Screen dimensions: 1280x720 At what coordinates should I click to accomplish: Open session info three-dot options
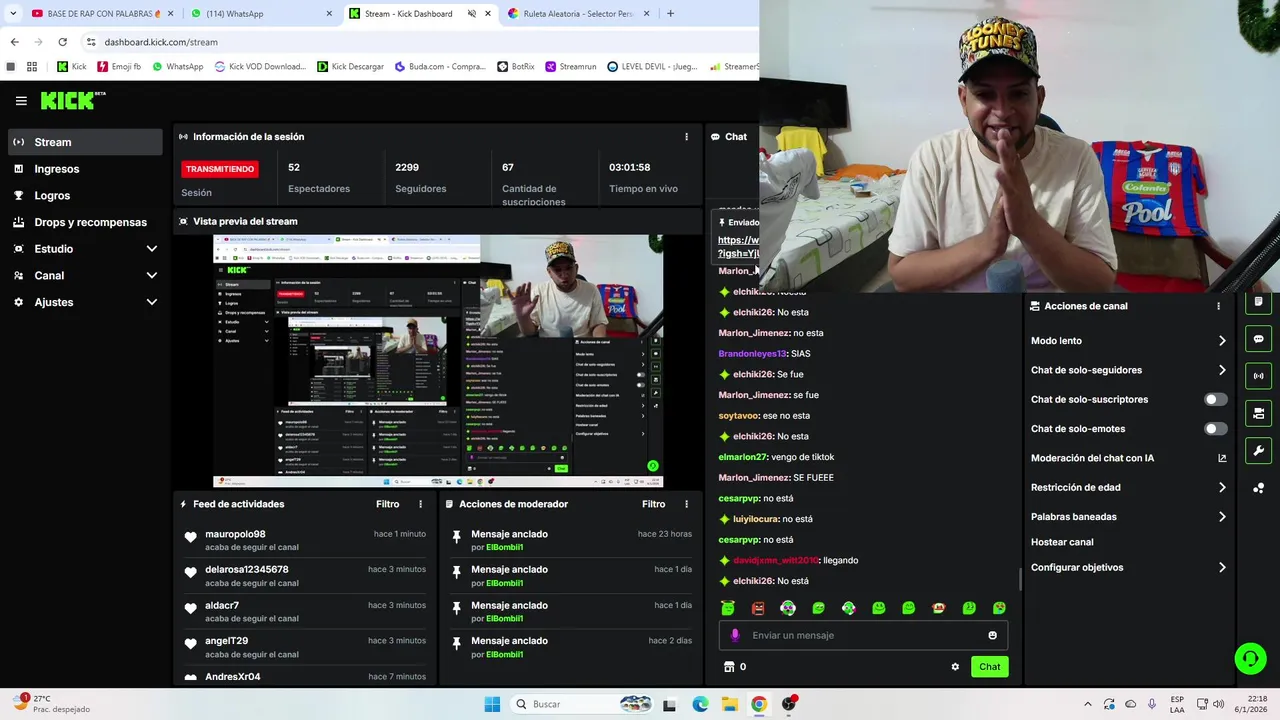[686, 137]
